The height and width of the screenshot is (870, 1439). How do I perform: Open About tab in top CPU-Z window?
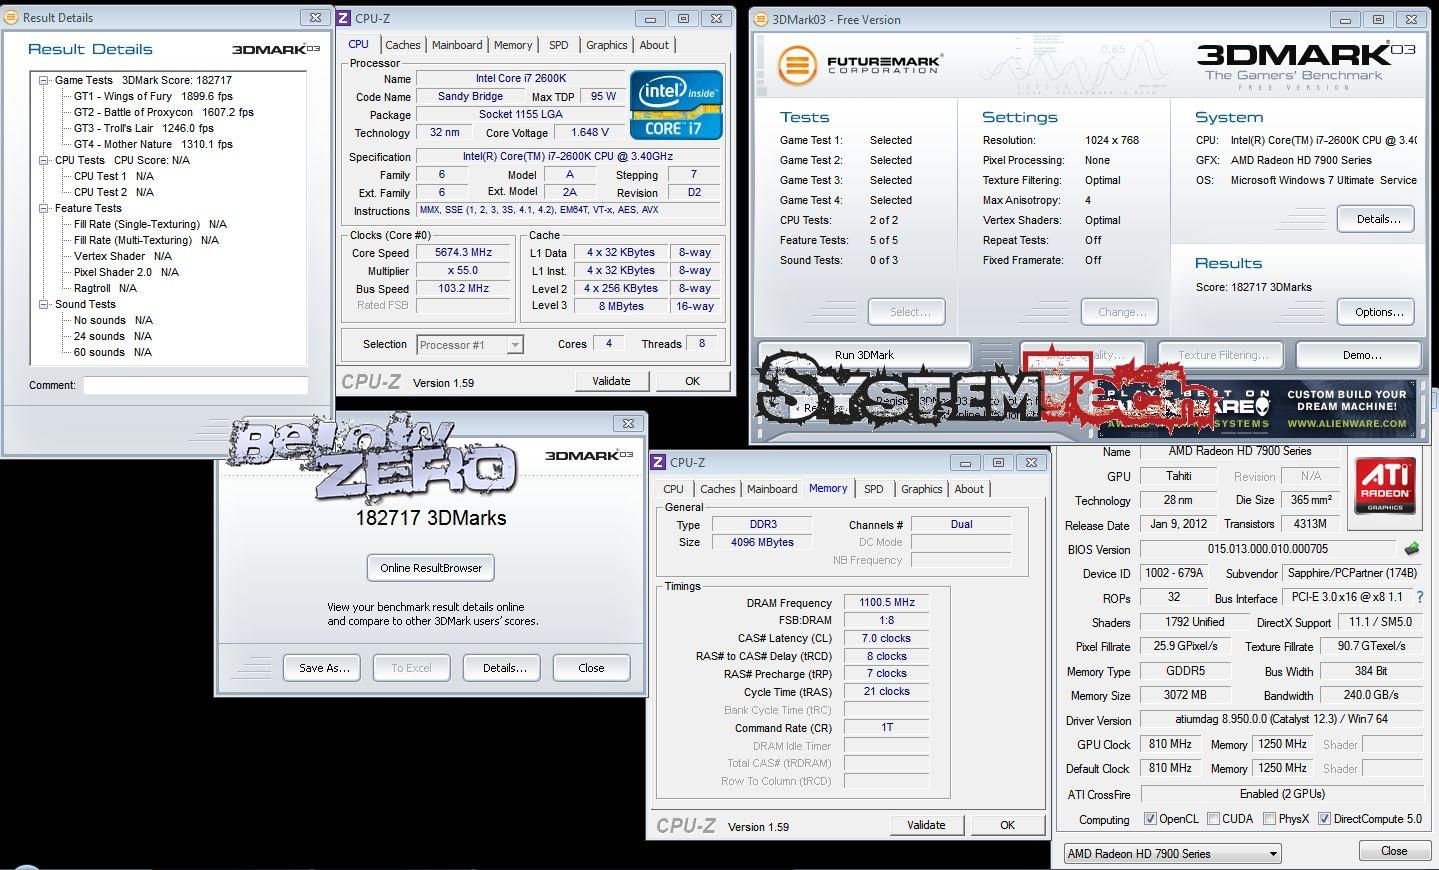pyautogui.click(x=654, y=45)
